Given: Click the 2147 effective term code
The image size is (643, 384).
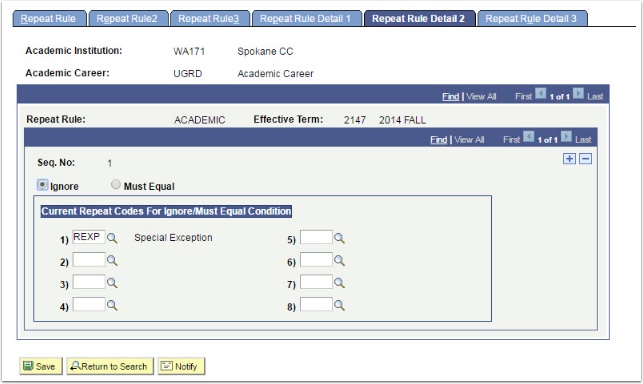Looking at the screenshot, I should 355,120.
